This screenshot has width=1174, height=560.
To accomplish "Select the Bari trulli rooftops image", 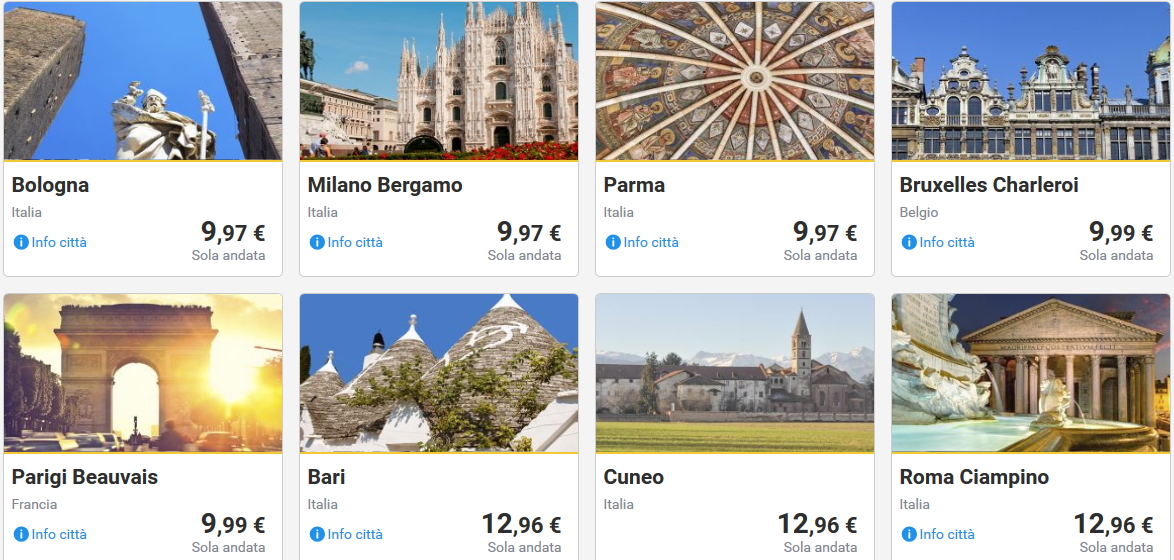I will coord(439,373).
